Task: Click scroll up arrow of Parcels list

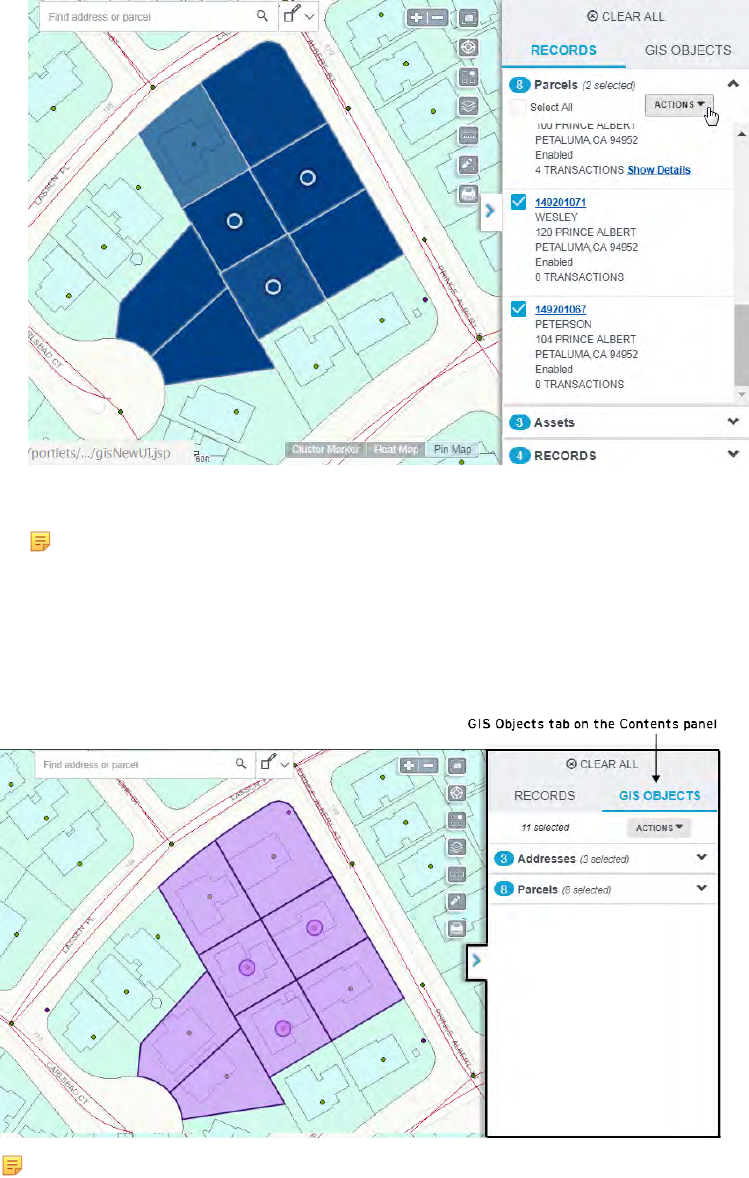Action: pos(741,134)
